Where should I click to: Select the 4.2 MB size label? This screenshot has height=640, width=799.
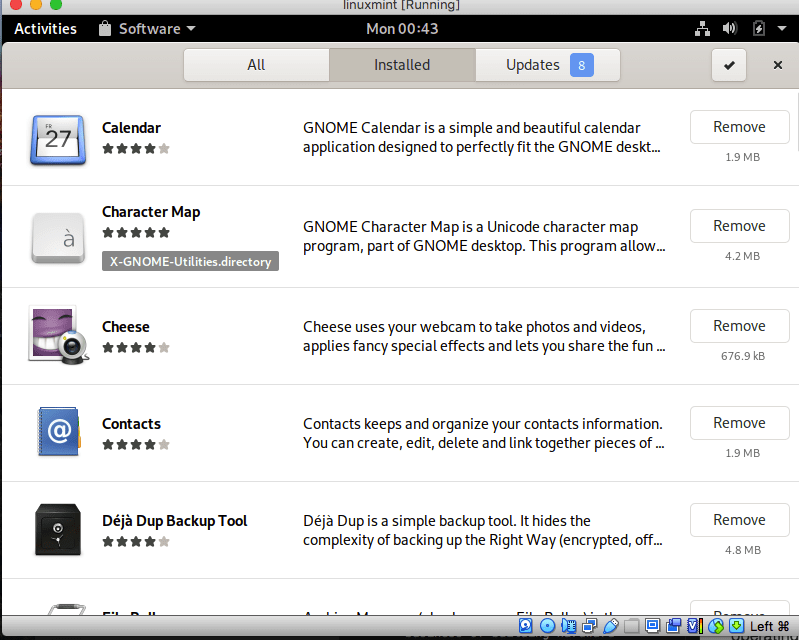[x=742, y=256]
